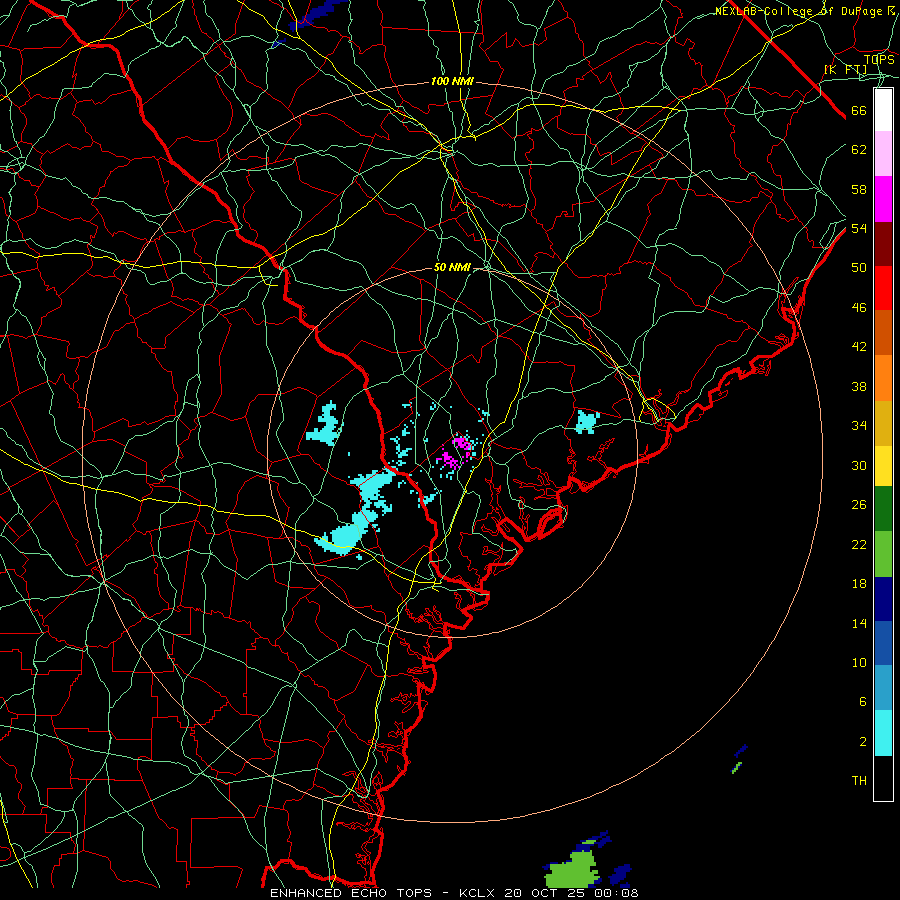Click the yellow 30 kft legend swatch
The height and width of the screenshot is (900, 900).
(x=883, y=465)
